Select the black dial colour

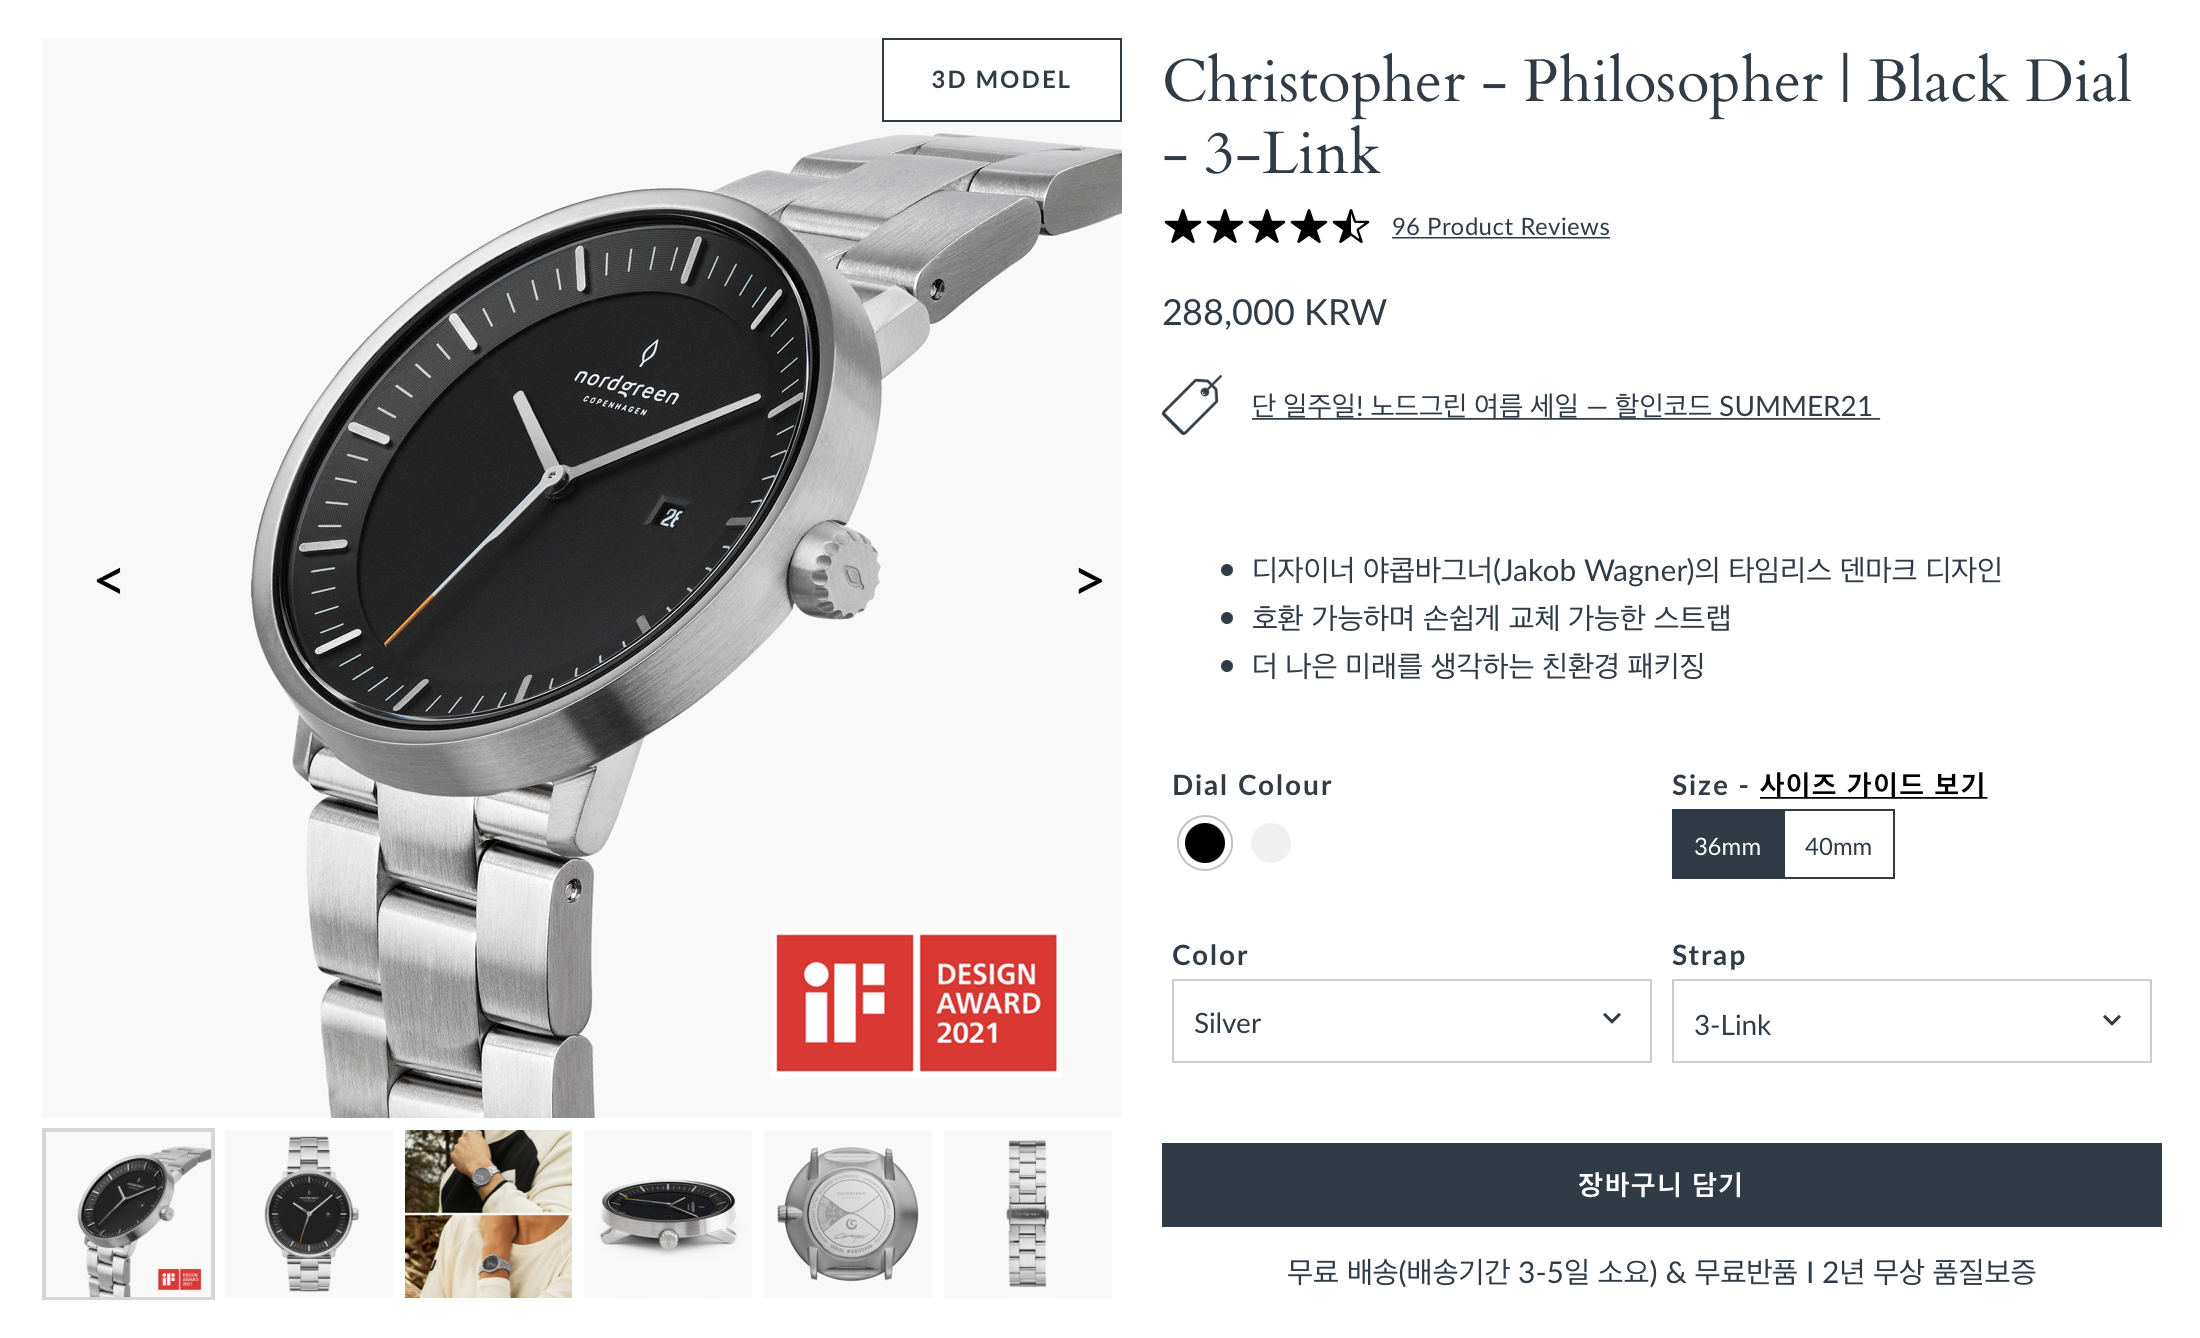pos(1204,843)
